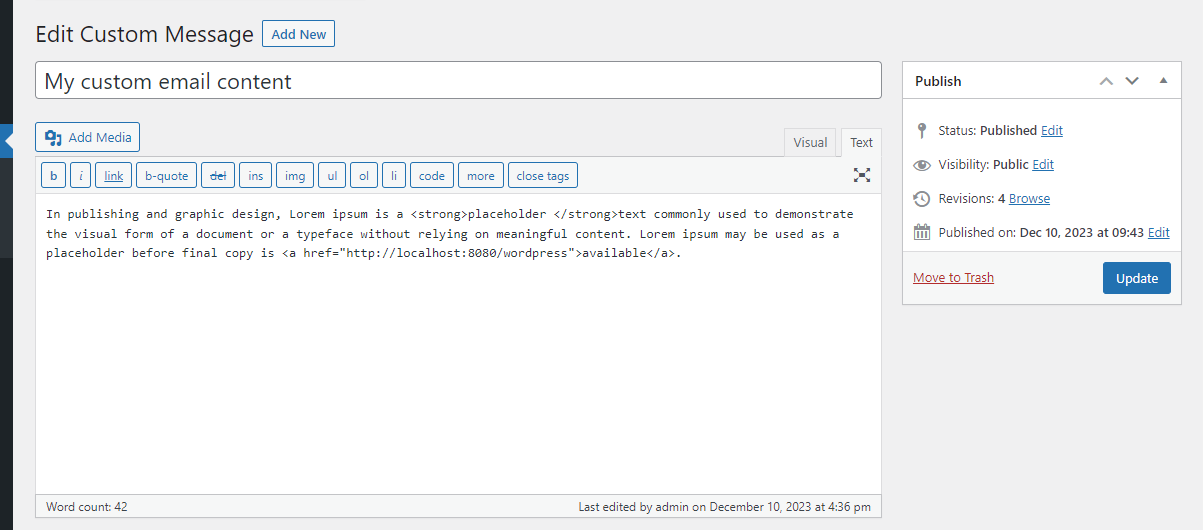Move the Publish panel down

pyautogui.click(x=1132, y=81)
